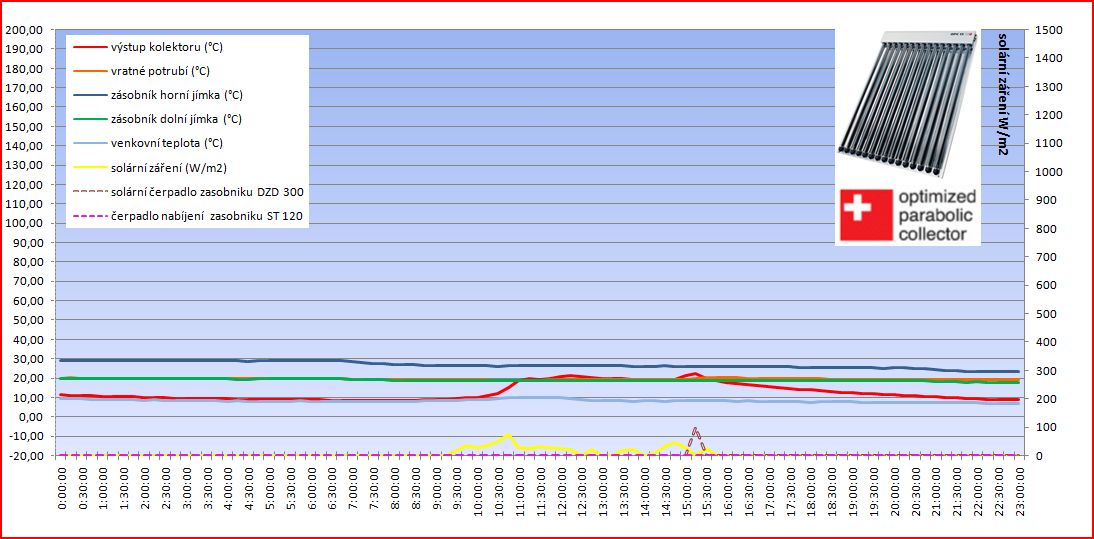Click the red Swiss cross logo
This screenshot has height=539, width=1094.
click(866, 215)
